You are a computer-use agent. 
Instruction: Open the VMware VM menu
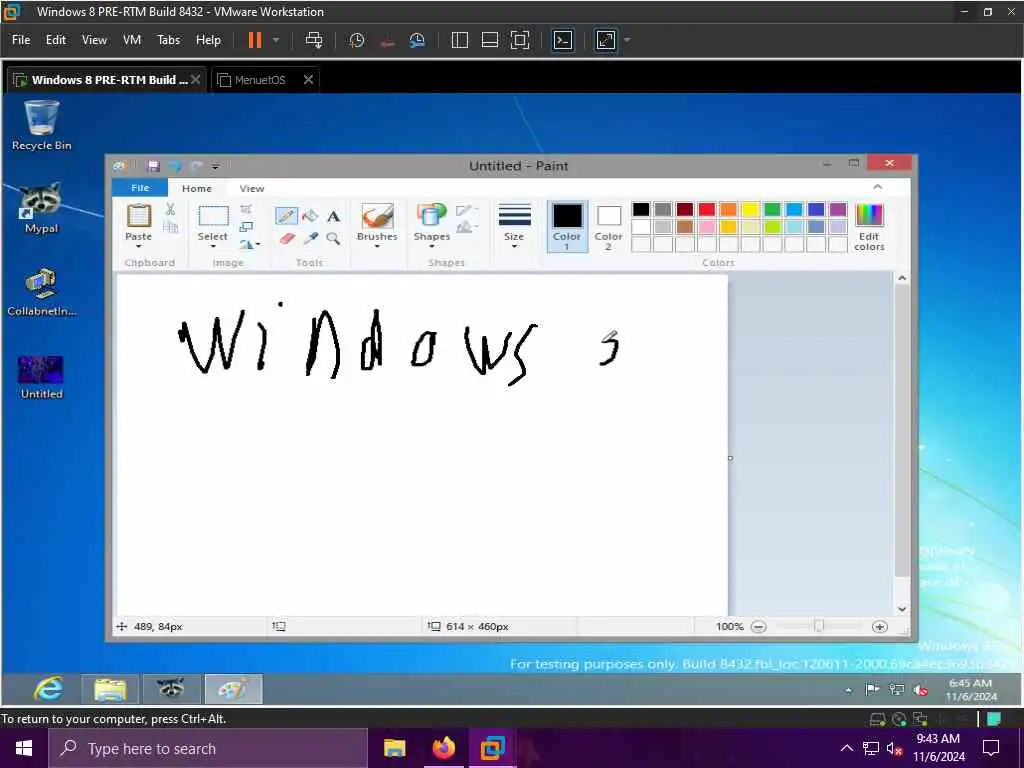pyautogui.click(x=132, y=40)
